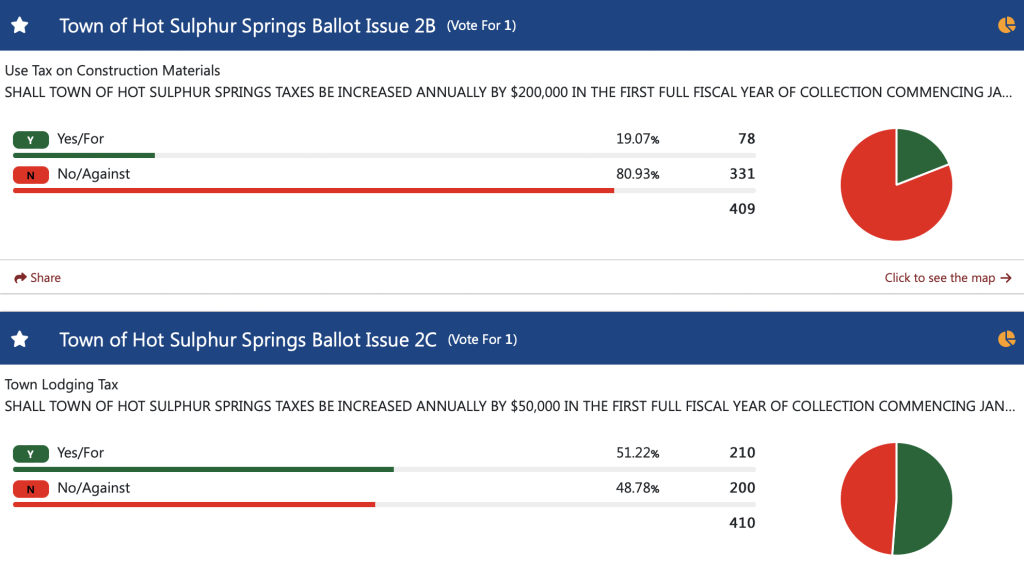1024x566 pixels.
Task: Click the Issue 2C pie chart
Action: [x=896, y=498]
